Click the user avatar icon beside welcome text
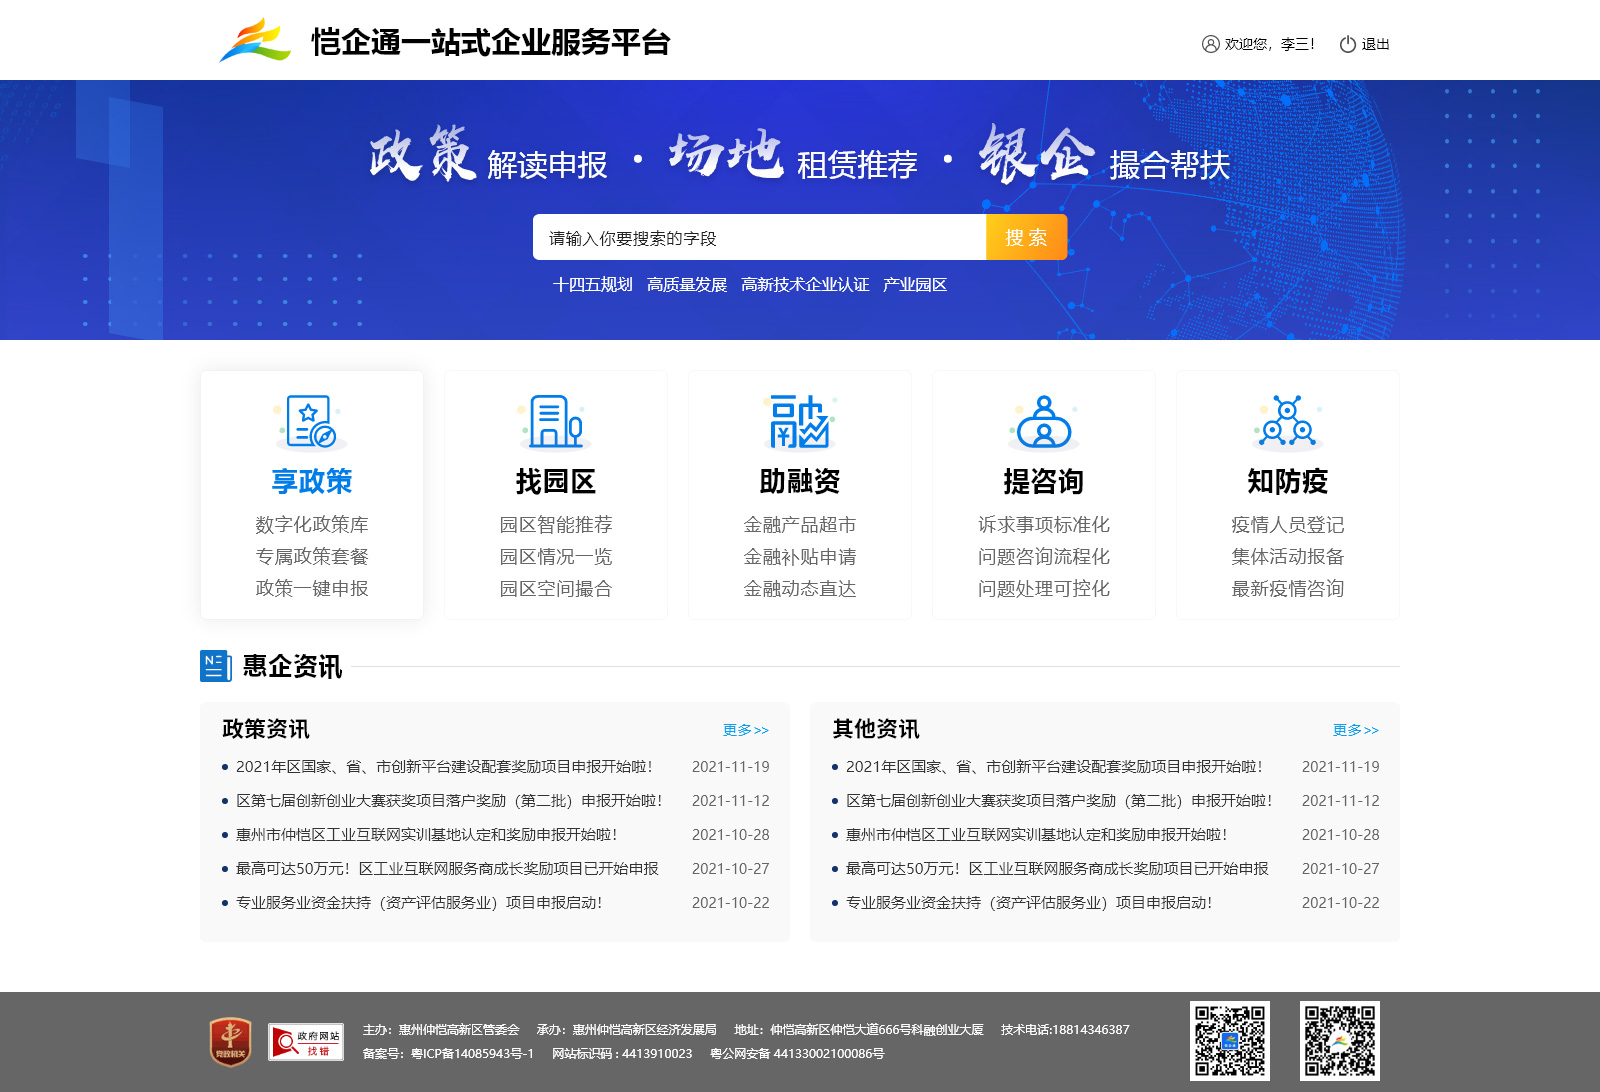Viewport: 1600px width, 1092px height. point(1210,44)
